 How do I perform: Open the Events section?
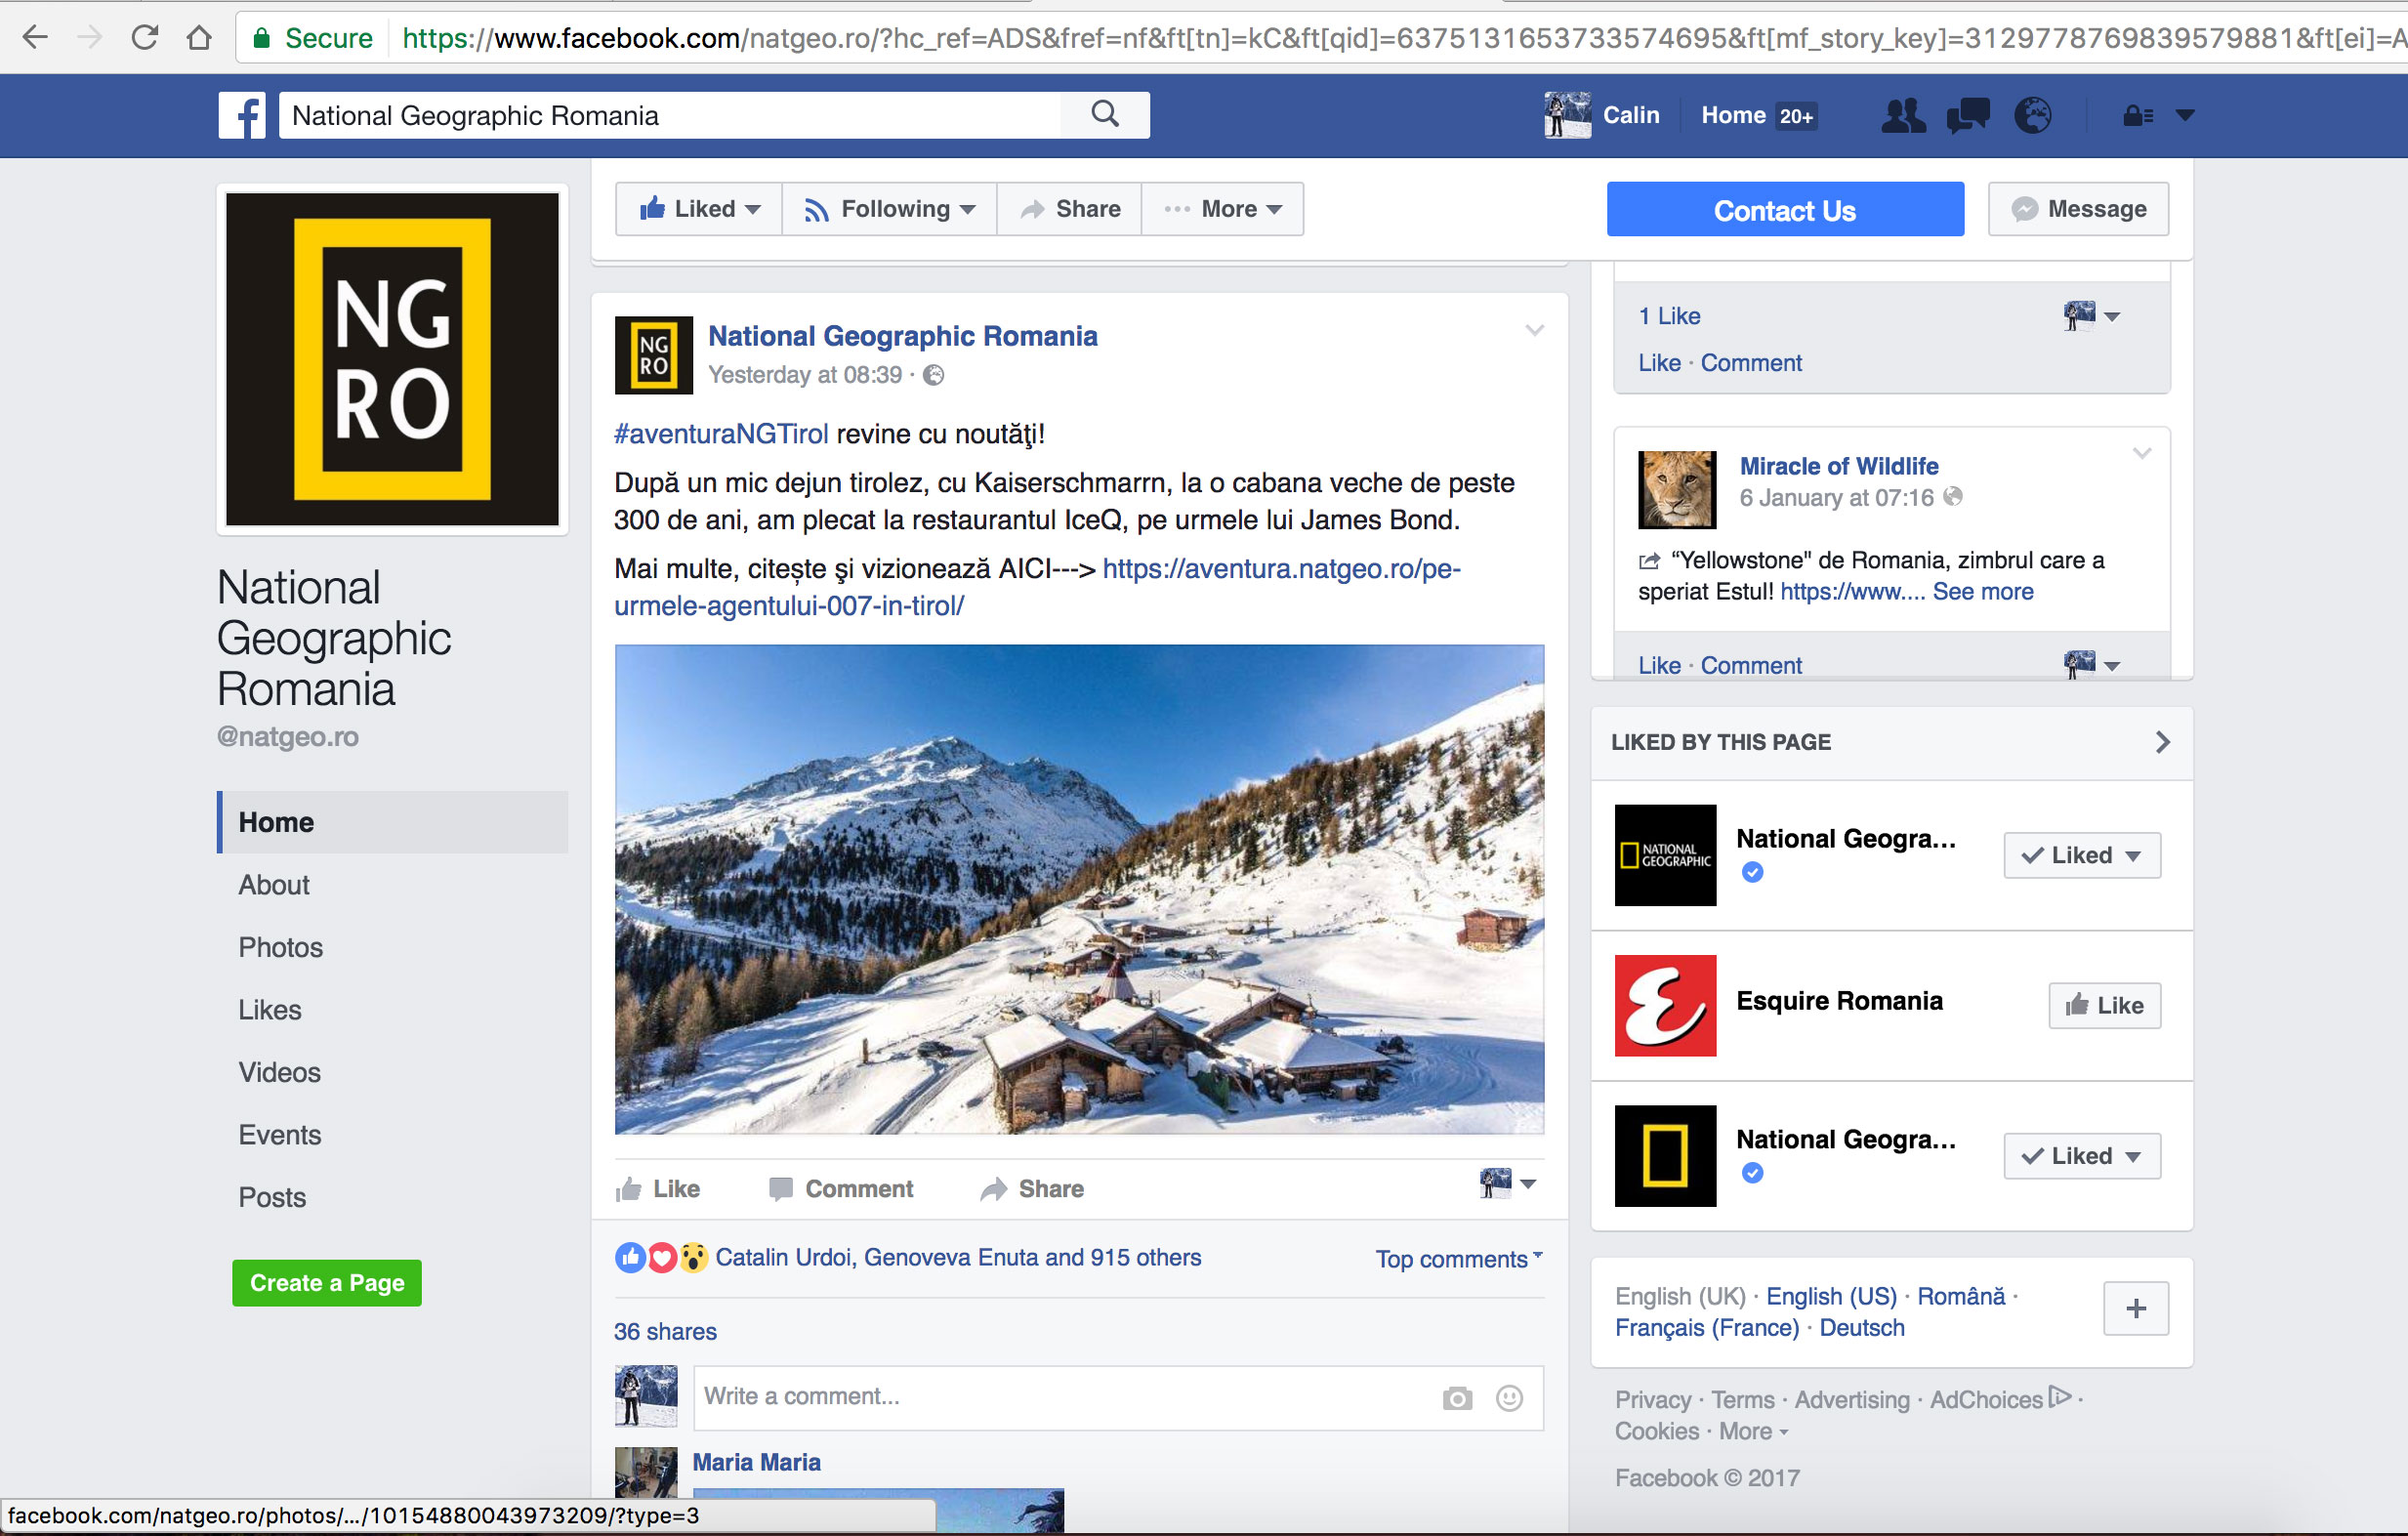pyautogui.click(x=280, y=1135)
